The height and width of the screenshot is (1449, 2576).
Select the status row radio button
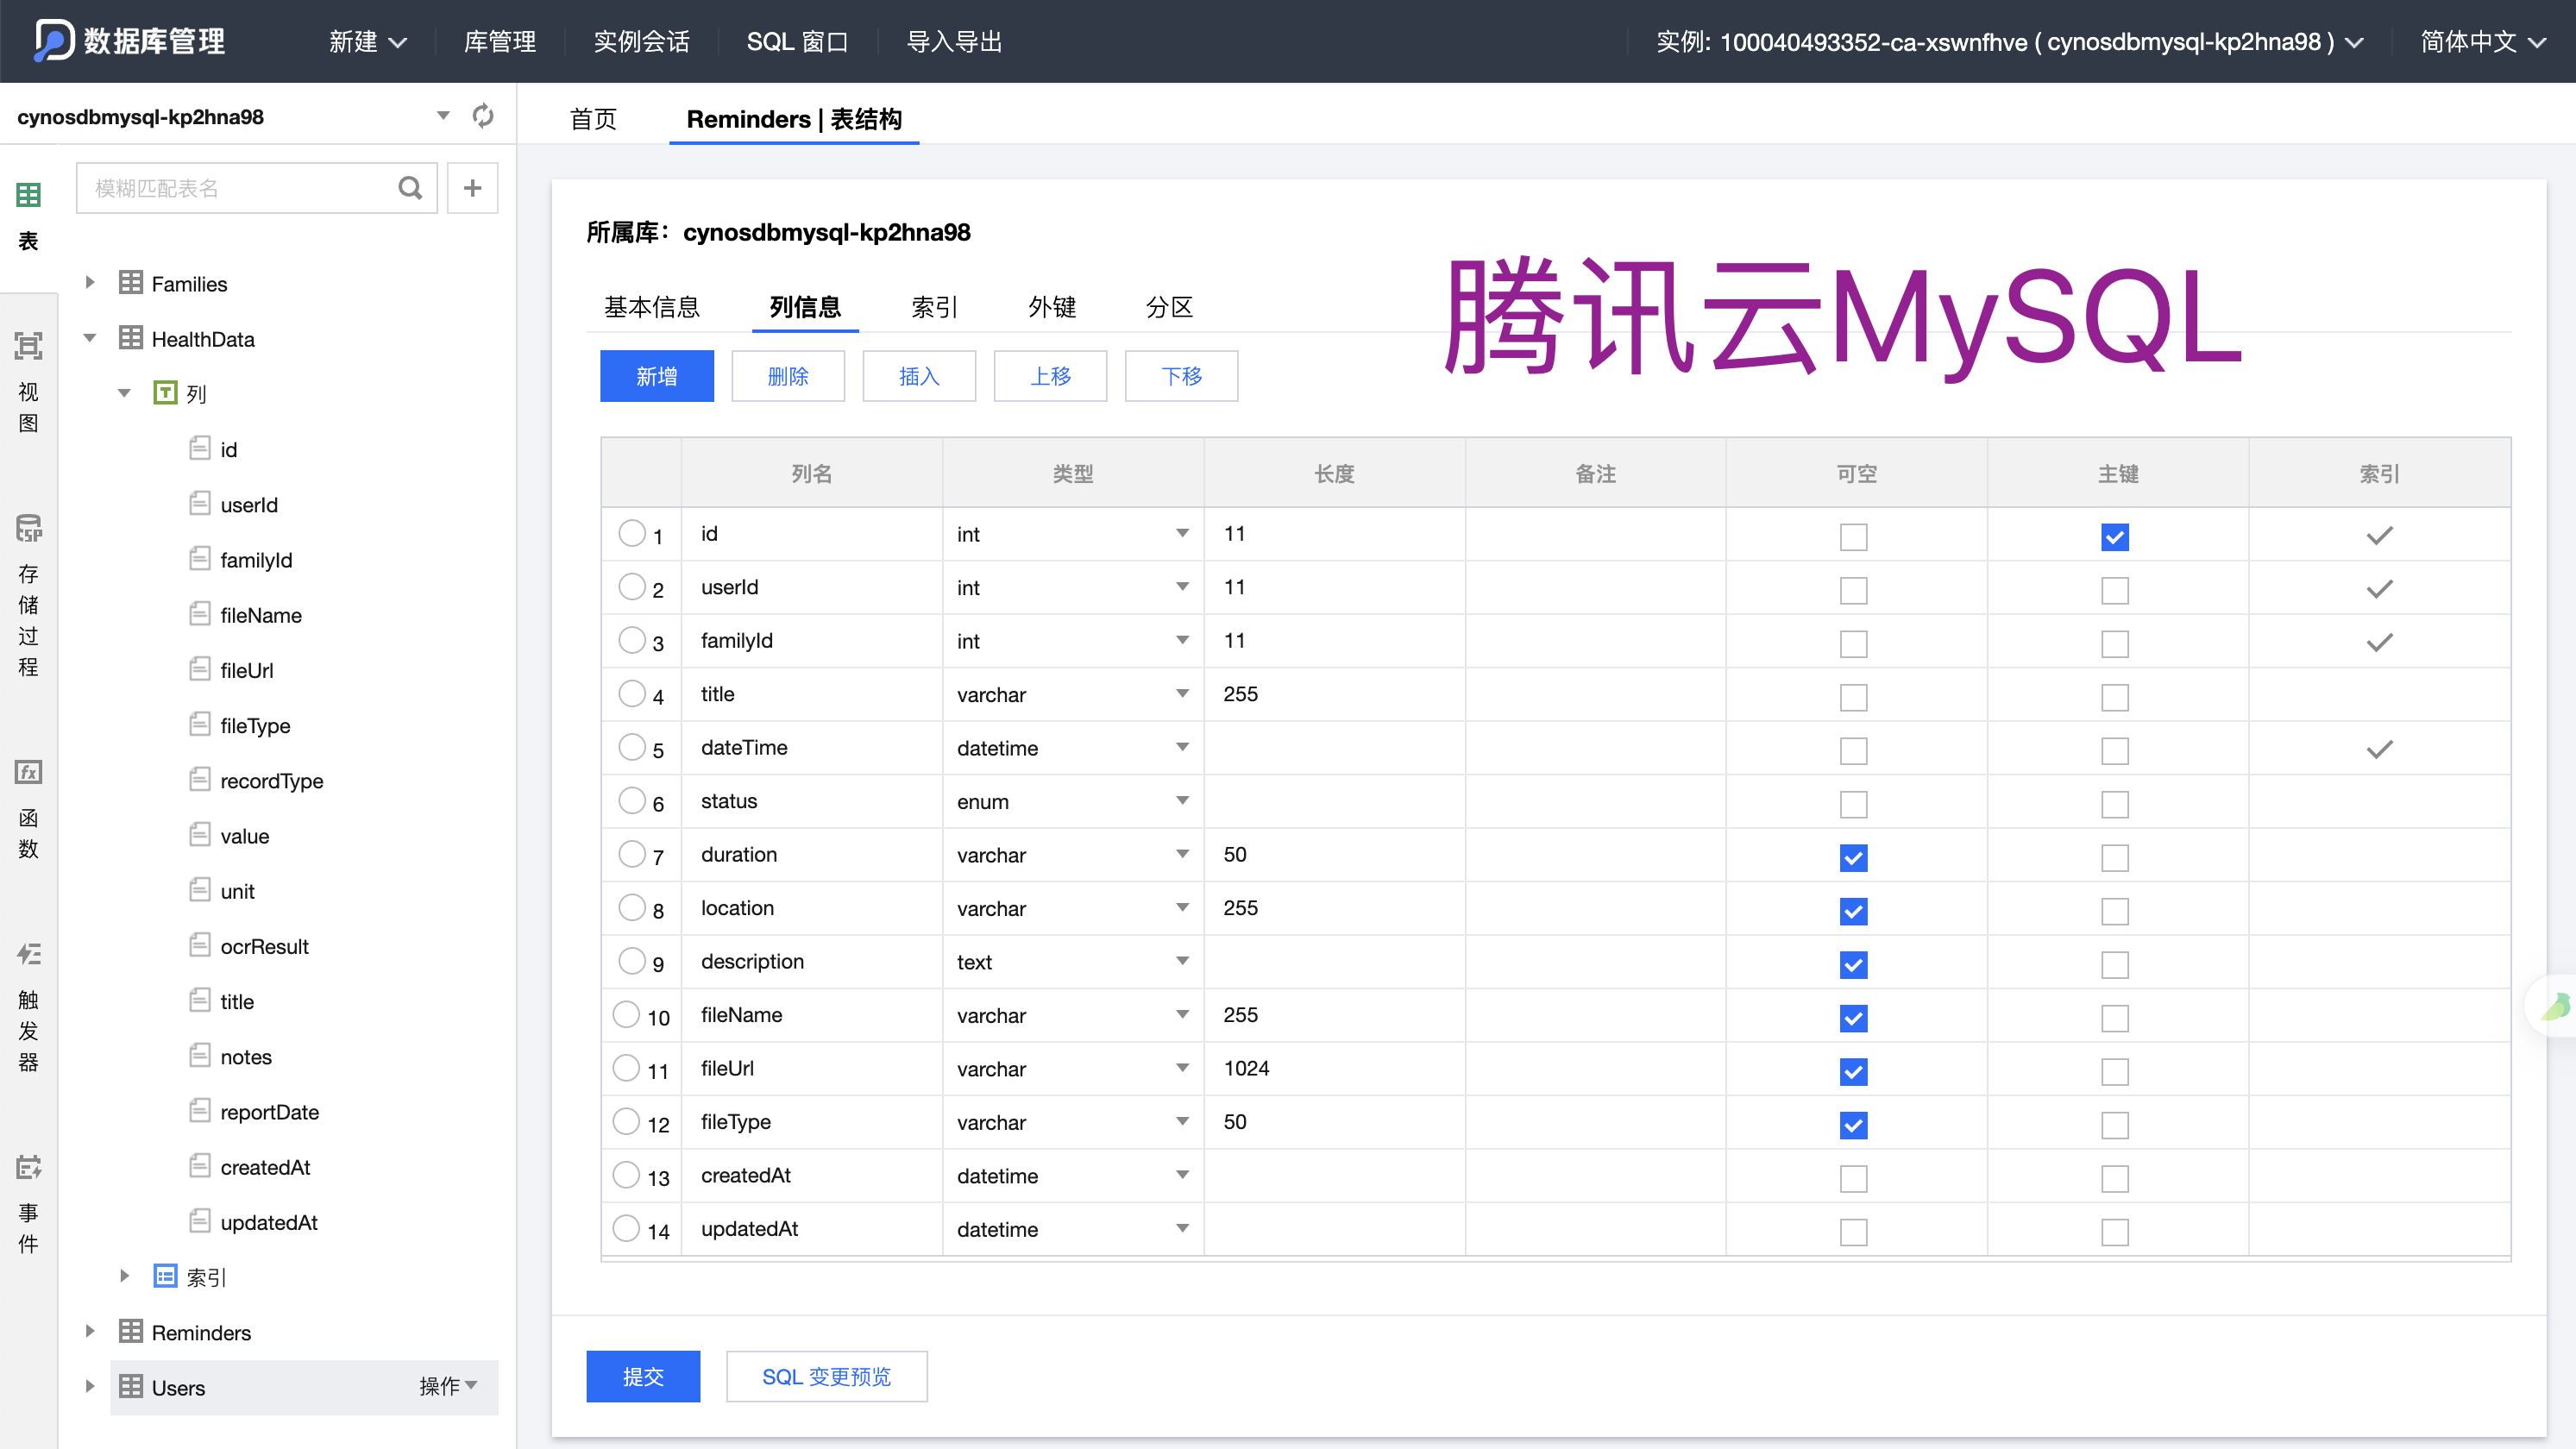click(x=632, y=800)
